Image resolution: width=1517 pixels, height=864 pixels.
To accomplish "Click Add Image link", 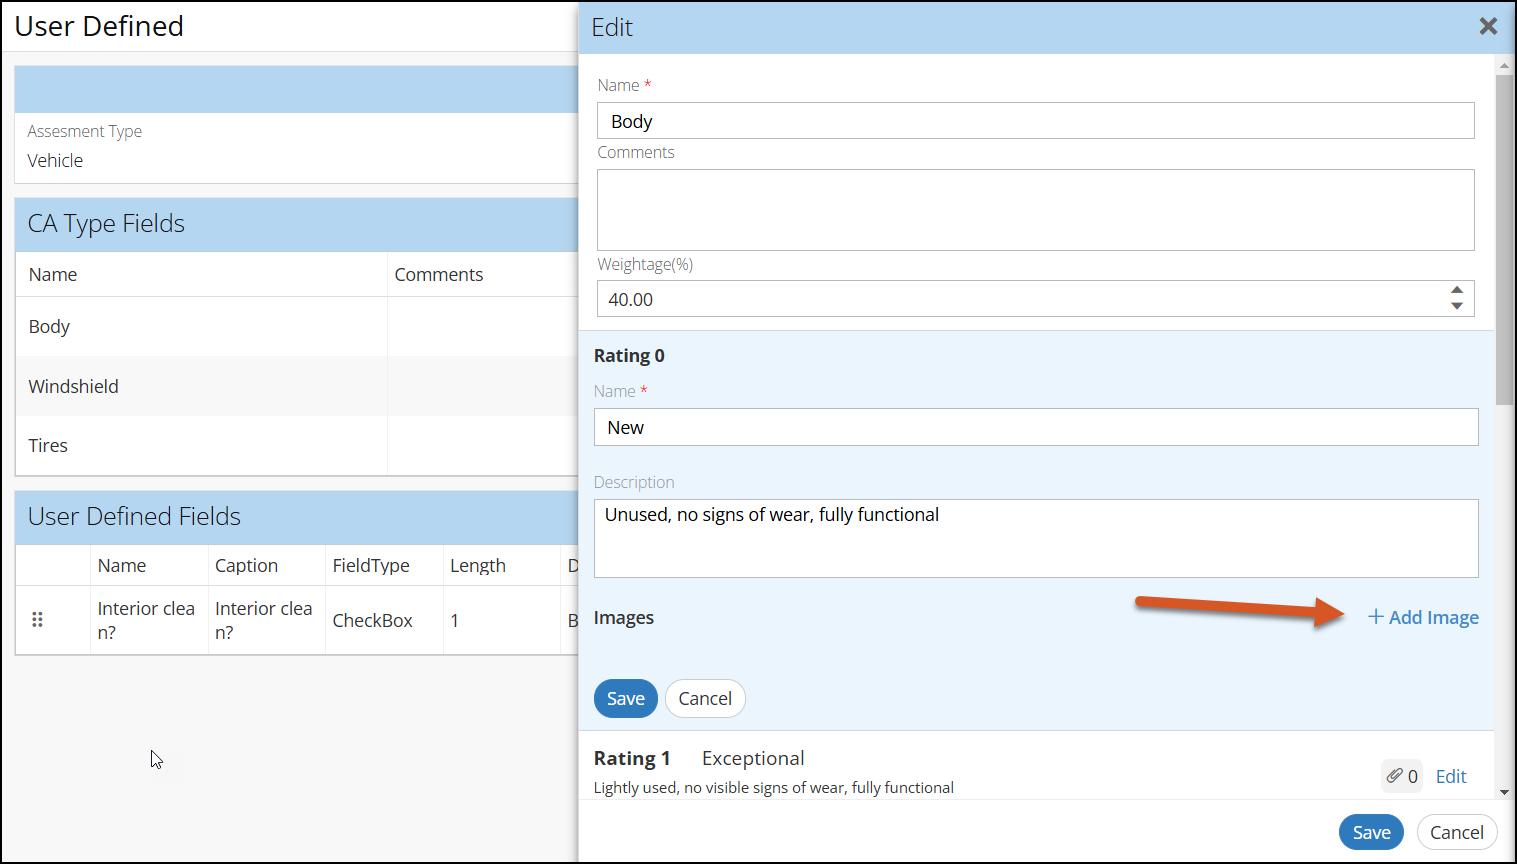I will pos(1423,618).
